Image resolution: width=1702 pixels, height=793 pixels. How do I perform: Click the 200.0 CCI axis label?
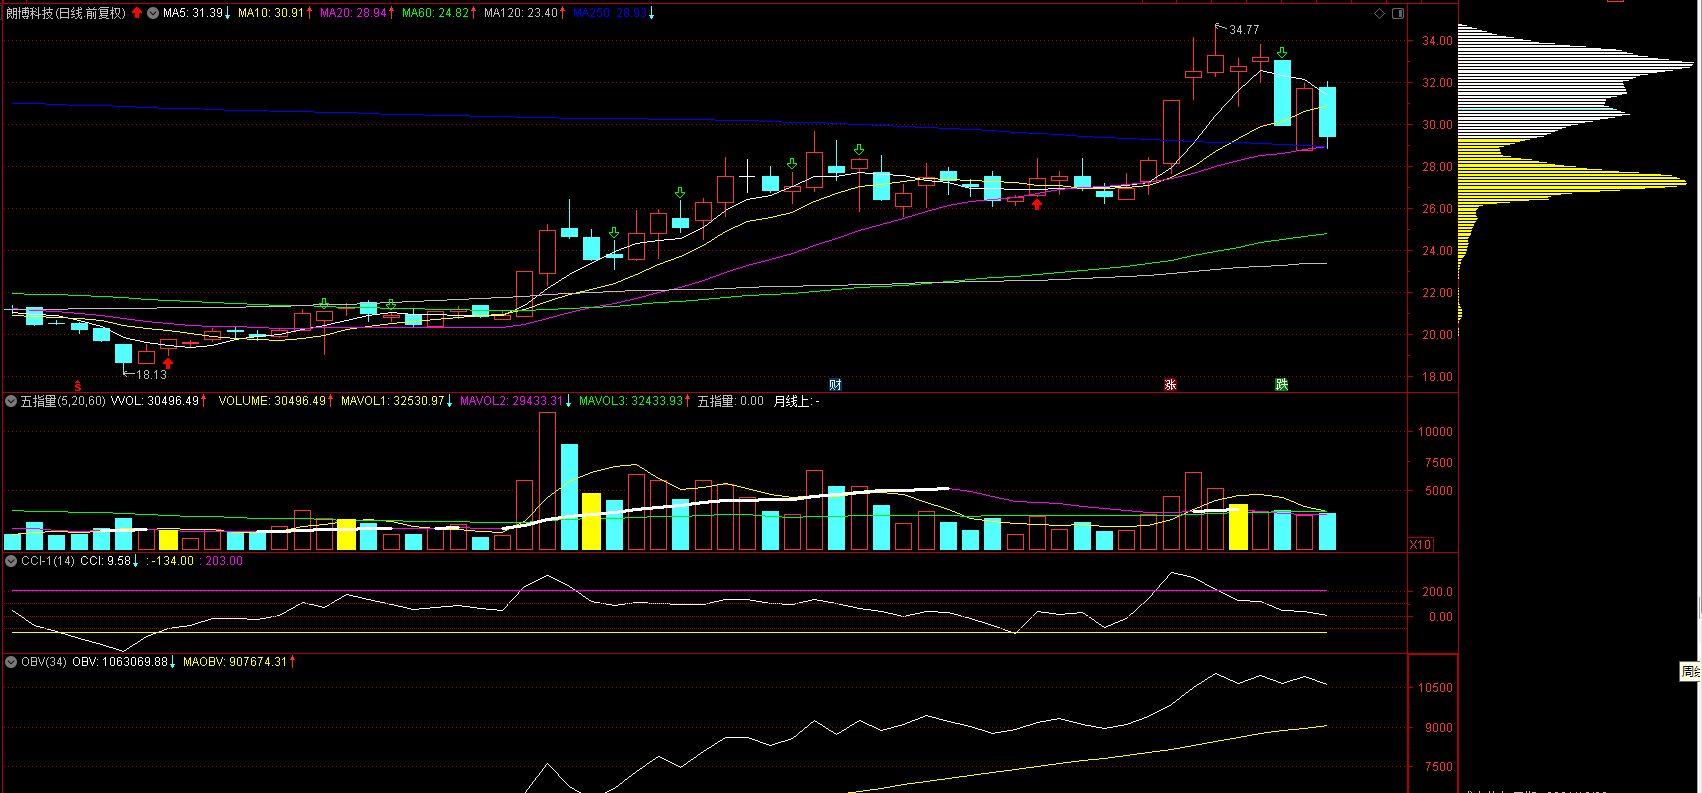point(1437,592)
